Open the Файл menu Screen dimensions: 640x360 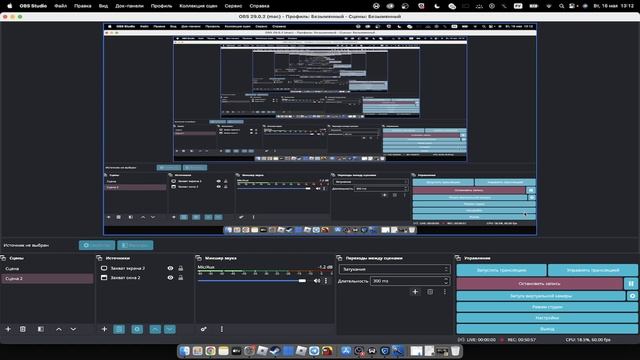point(61,6)
